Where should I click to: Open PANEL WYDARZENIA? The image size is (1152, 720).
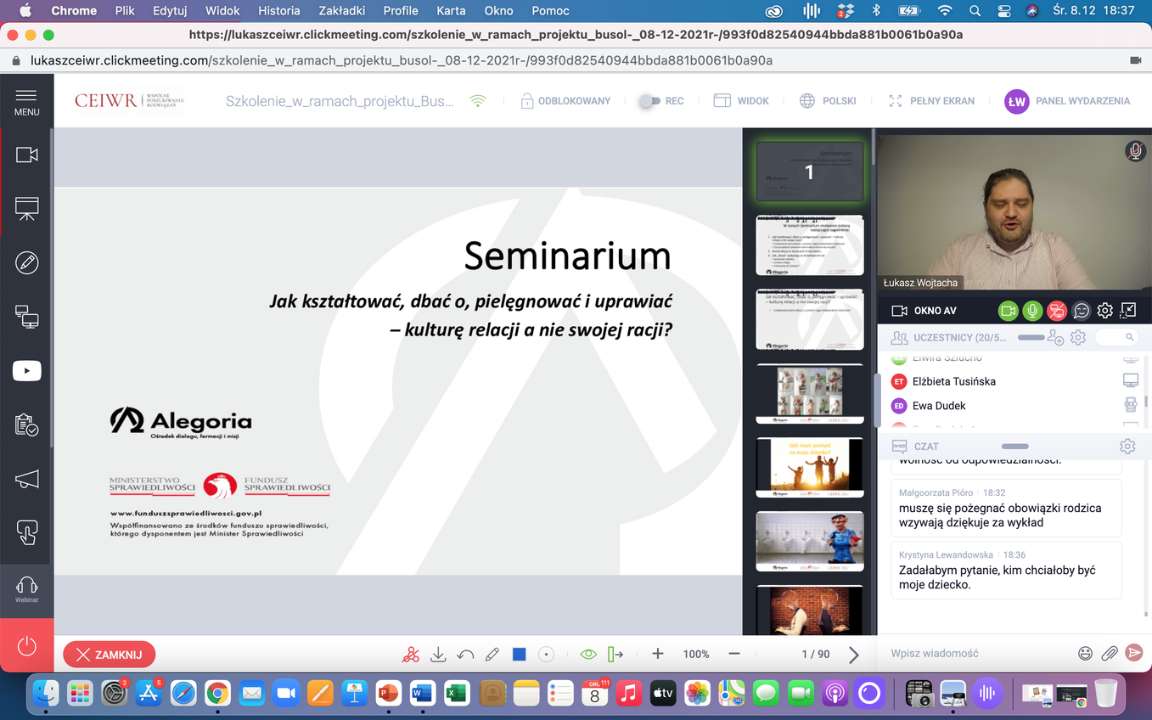click(x=1067, y=101)
